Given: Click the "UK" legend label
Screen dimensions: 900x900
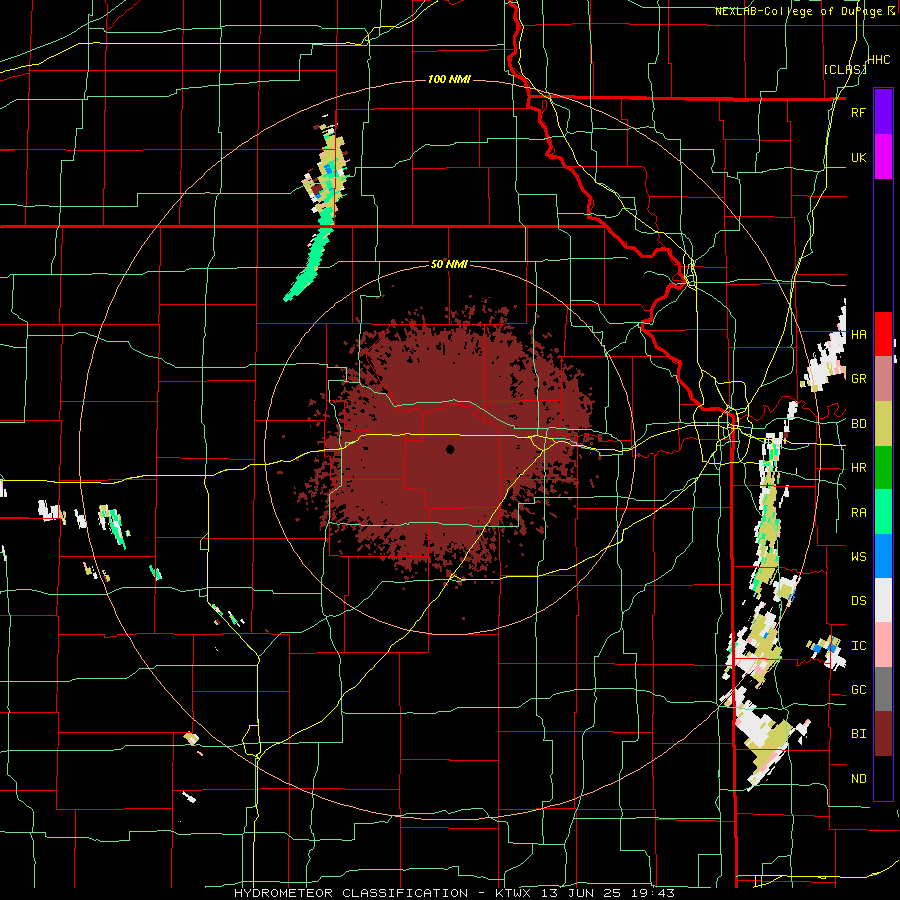Looking at the screenshot, I should [x=858, y=157].
